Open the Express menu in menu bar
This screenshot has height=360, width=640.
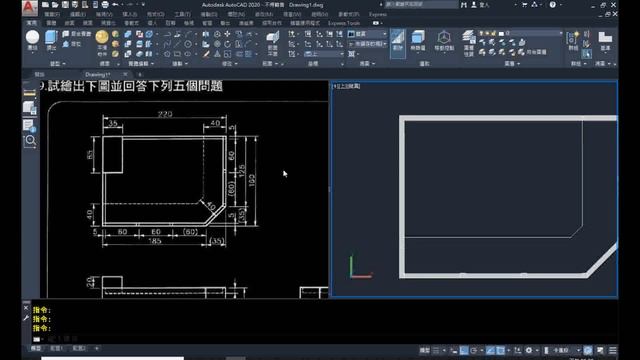point(378,14)
